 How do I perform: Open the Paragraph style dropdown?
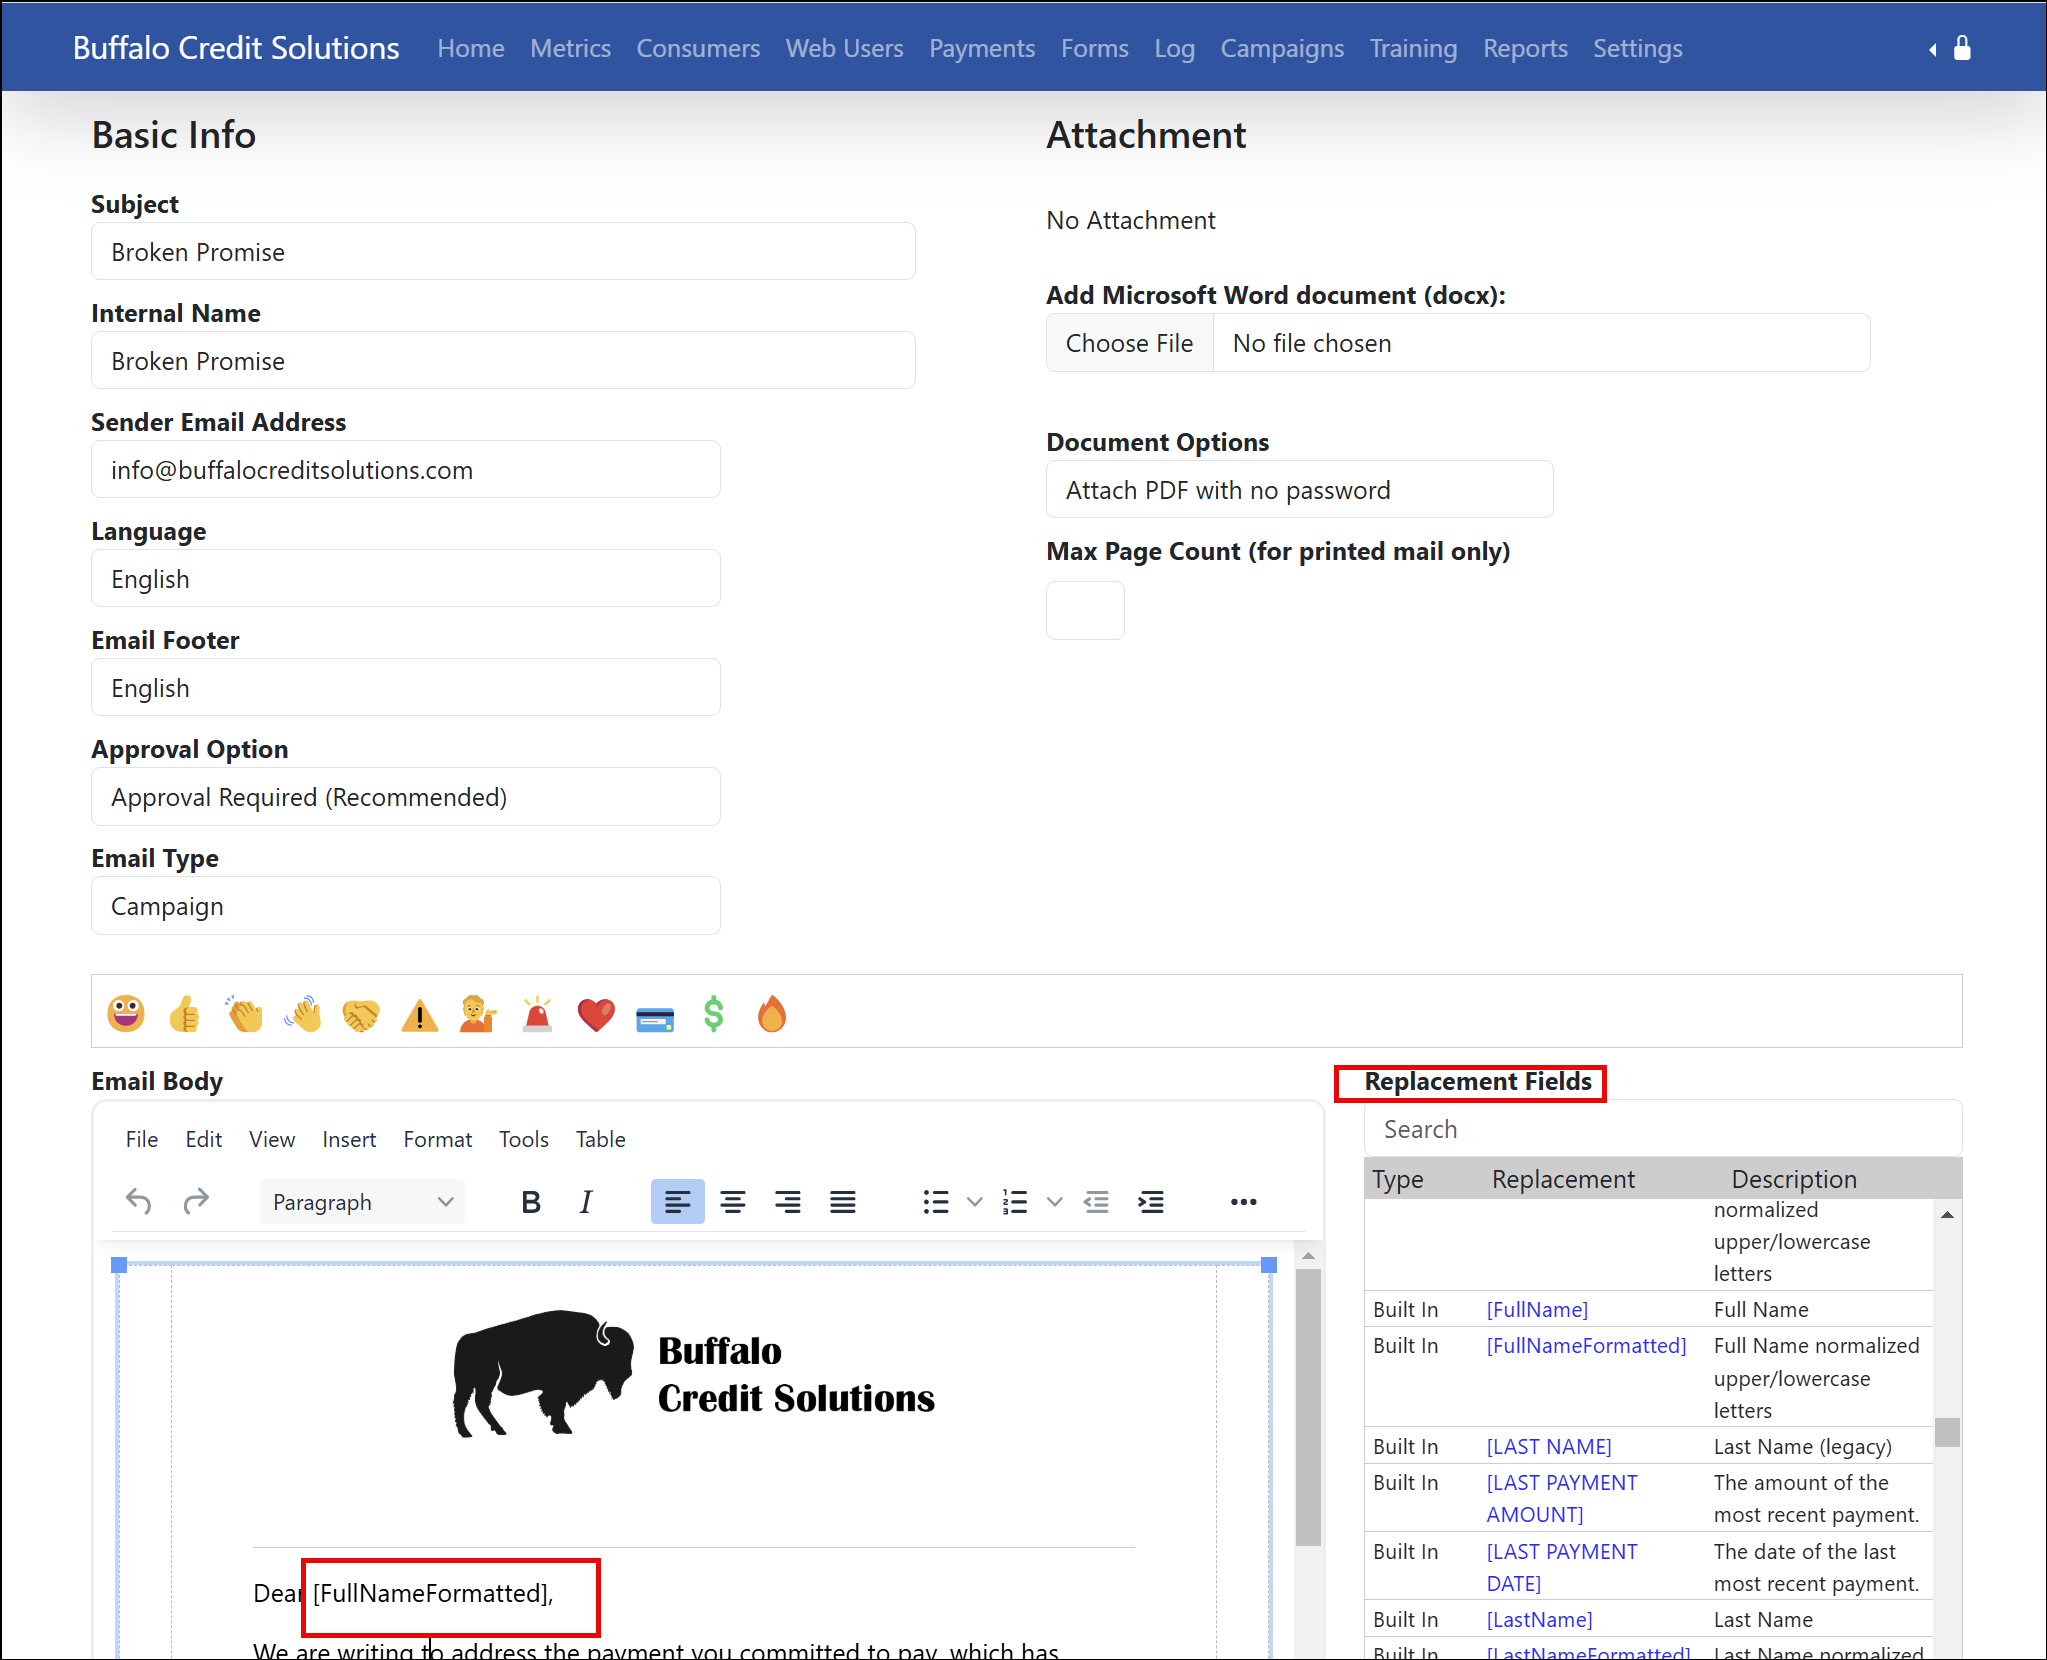[362, 1201]
